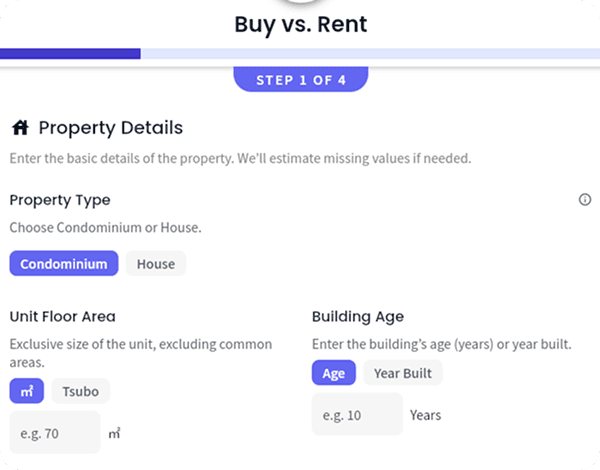Screen dimensions: 600x470
Task: Click the Property Type section label
Action: coord(60,200)
